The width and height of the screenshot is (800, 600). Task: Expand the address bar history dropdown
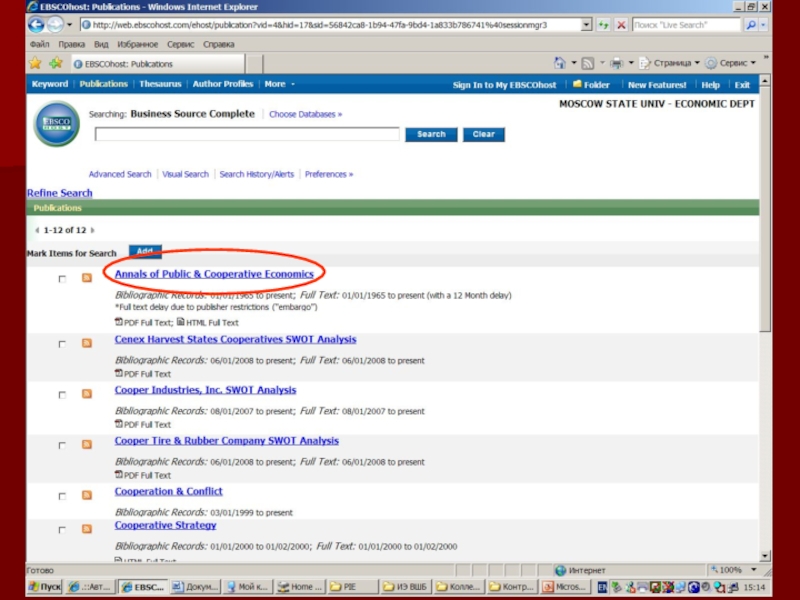[x=586, y=24]
